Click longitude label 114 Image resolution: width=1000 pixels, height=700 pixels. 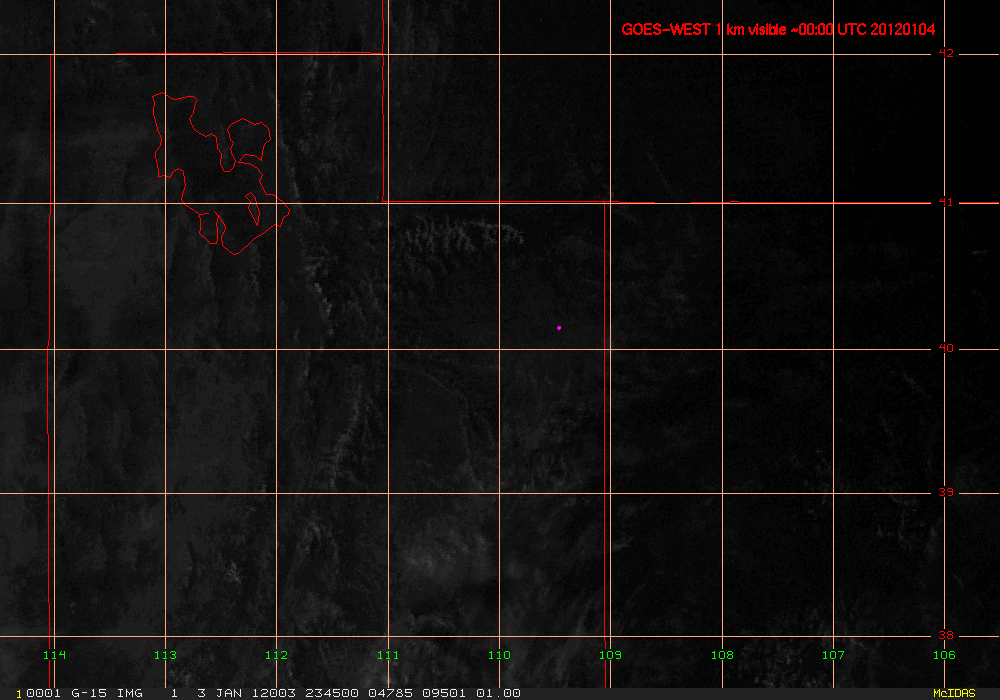[x=54, y=655]
